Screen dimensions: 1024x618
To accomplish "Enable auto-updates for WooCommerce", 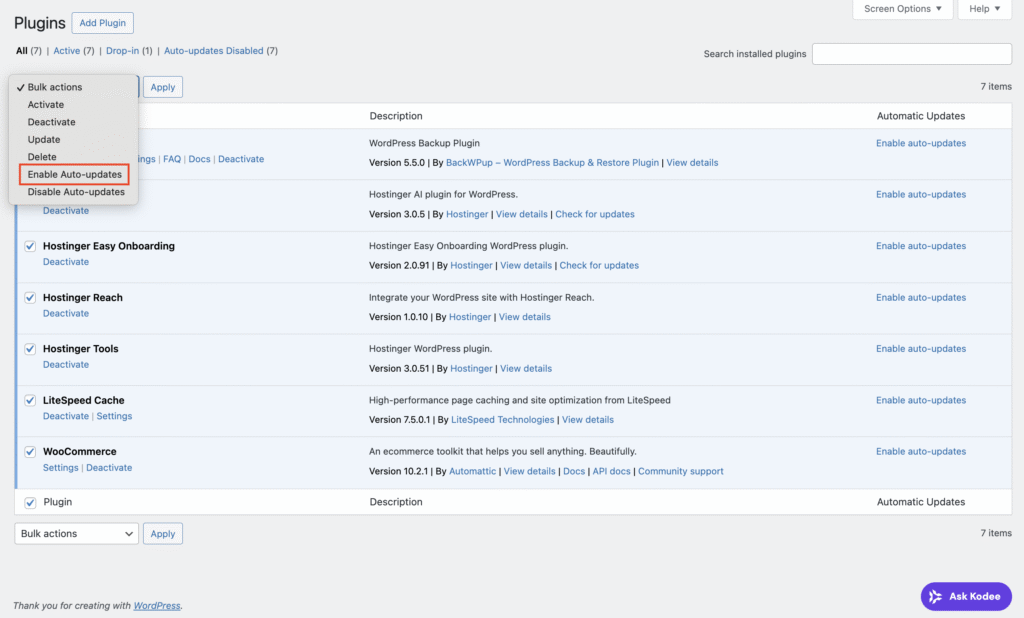I will pos(920,451).
